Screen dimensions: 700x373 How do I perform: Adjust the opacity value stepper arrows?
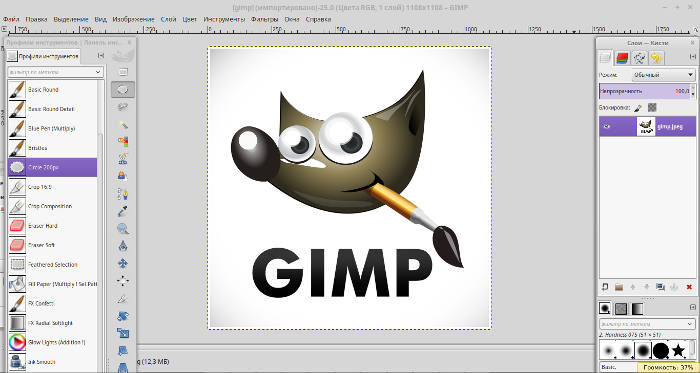(693, 91)
